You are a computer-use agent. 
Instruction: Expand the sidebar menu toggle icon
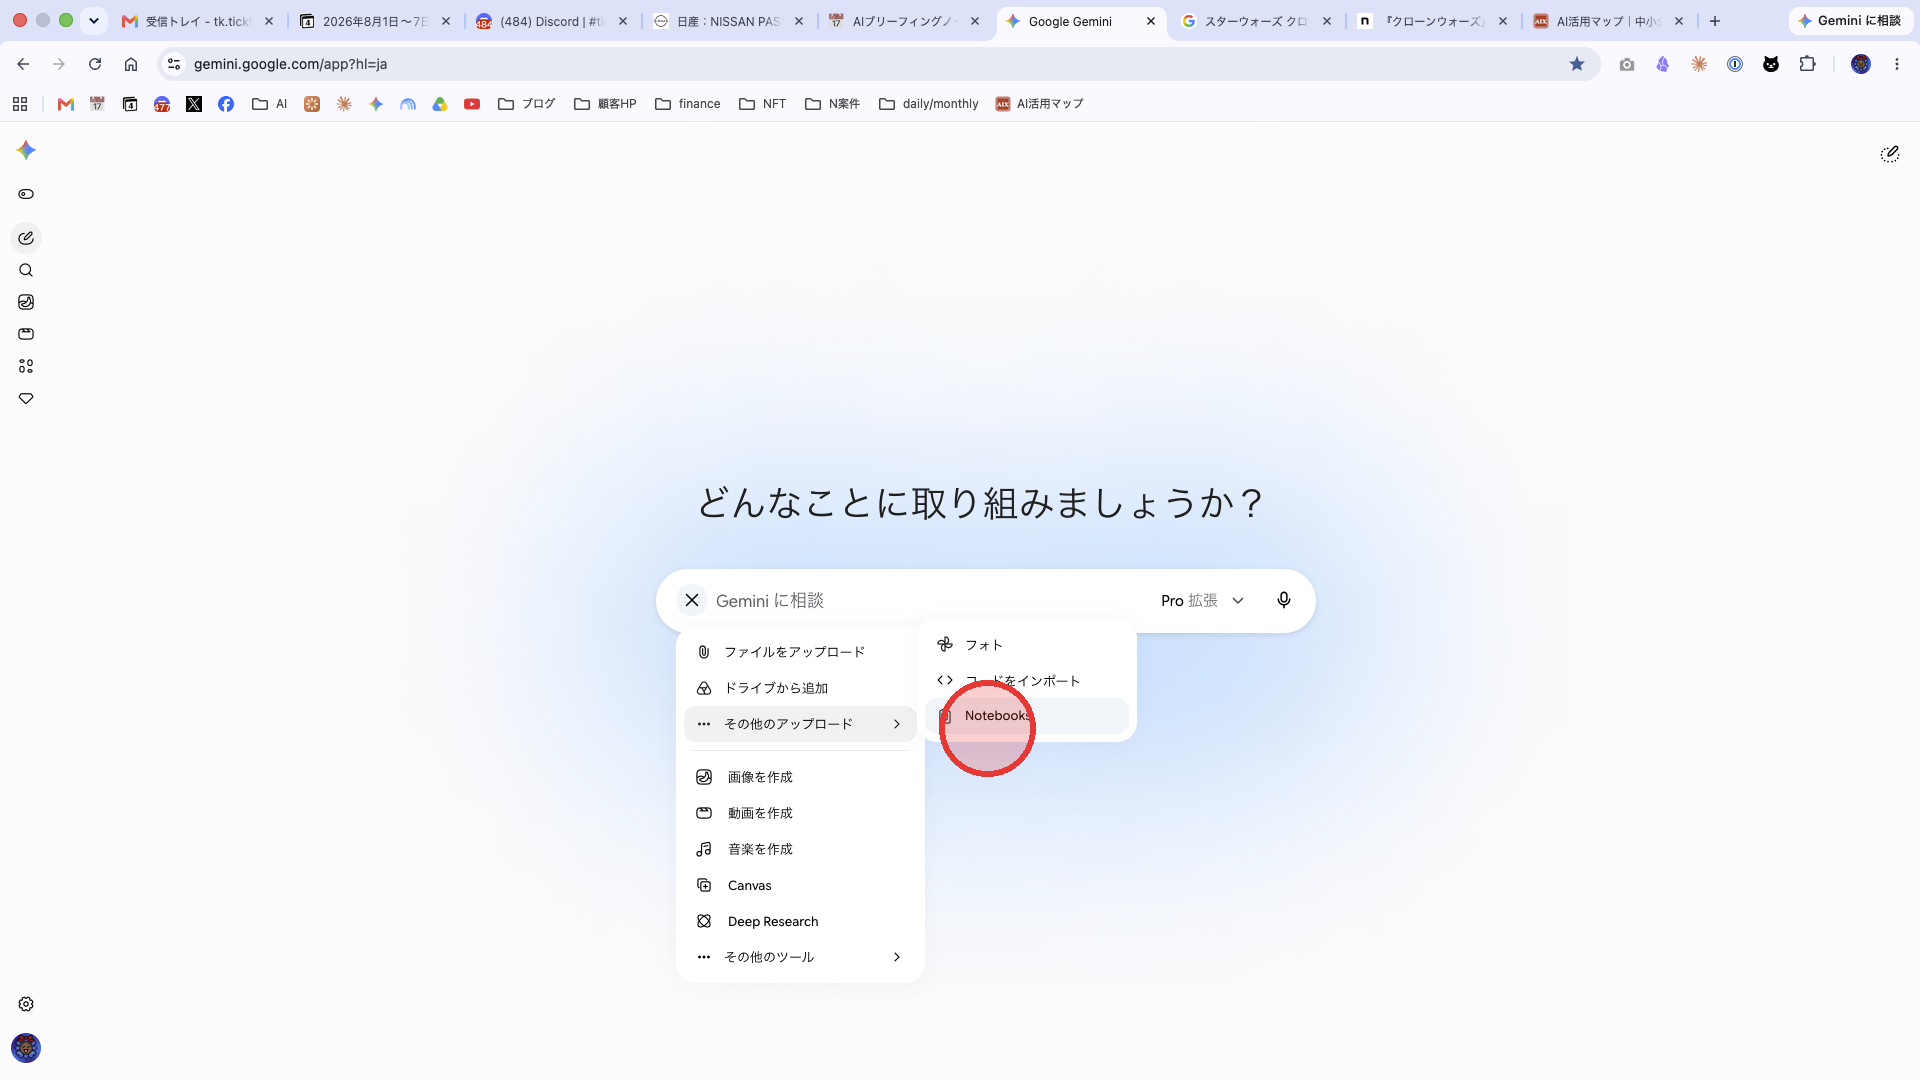tap(26, 194)
